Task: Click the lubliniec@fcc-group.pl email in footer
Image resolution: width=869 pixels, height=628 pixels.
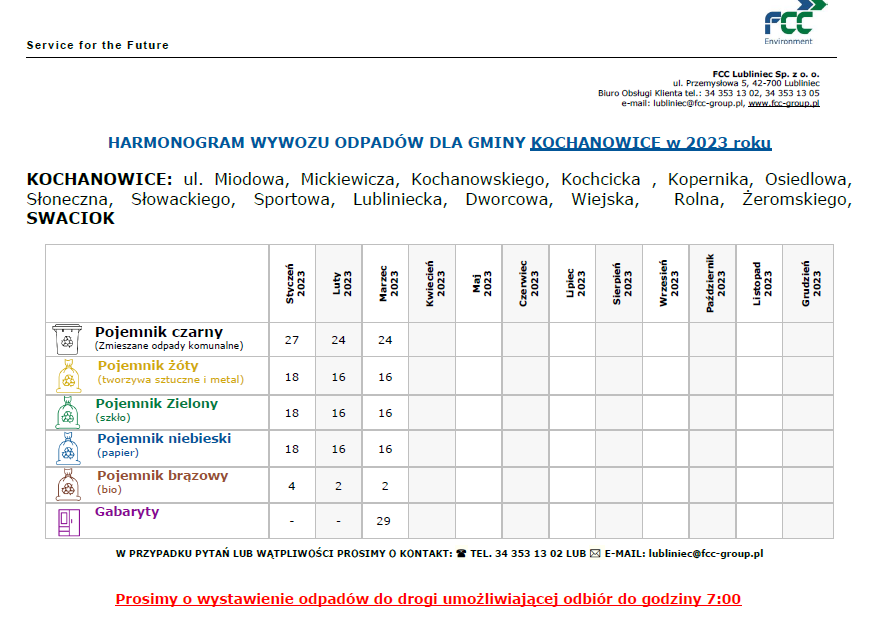Action: pos(705,553)
